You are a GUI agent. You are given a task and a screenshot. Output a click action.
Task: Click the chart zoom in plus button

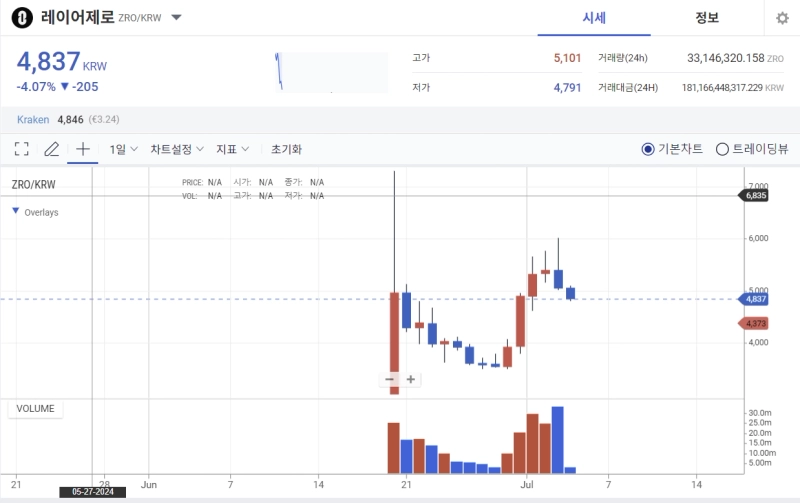tap(410, 379)
